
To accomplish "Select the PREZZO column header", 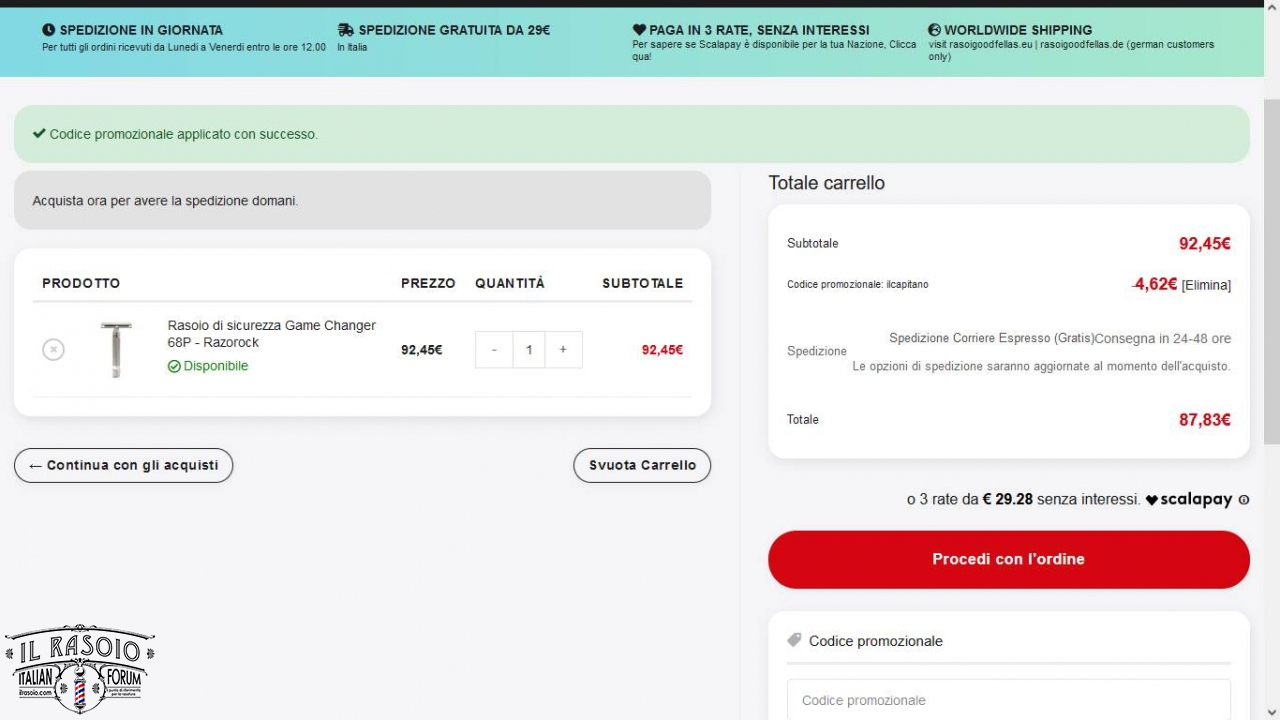I will pyautogui.click(x=428, y=283).
